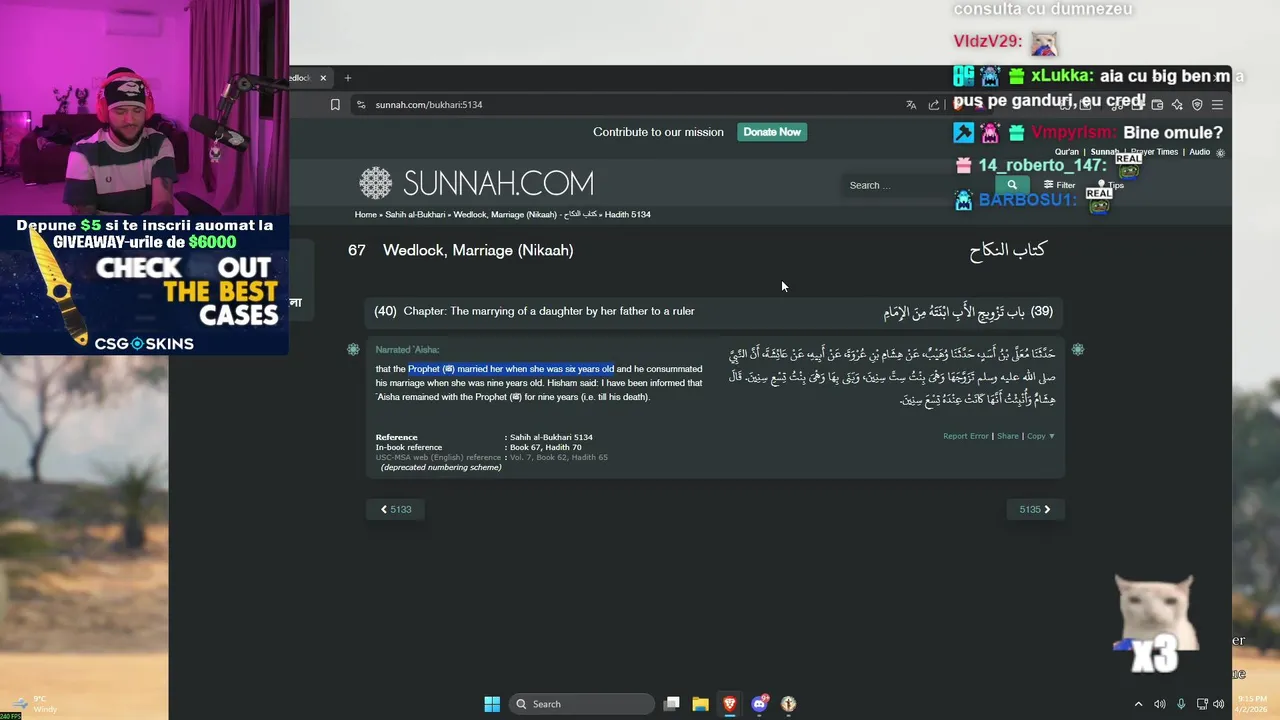Open the weather widget on taskbar
The width and height of the screenshot is (1280, 720).
tap(34, 704)
